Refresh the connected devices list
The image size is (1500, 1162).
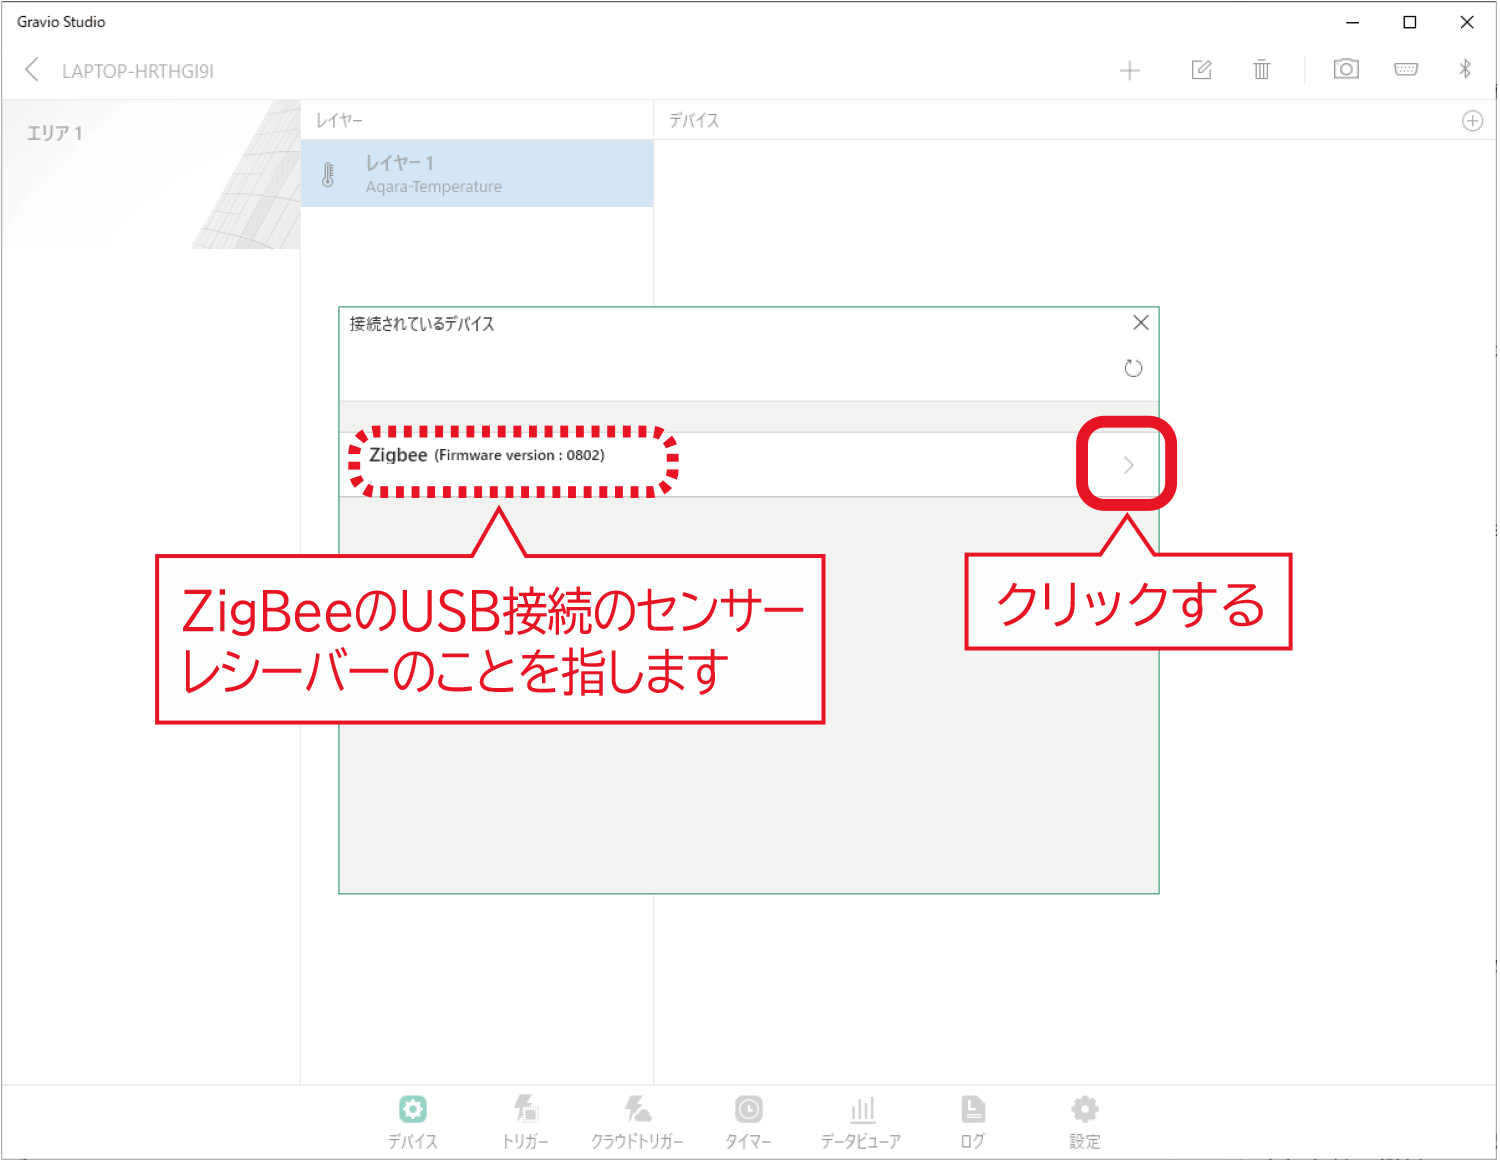pyautogui.click(x=1133, y=368)
